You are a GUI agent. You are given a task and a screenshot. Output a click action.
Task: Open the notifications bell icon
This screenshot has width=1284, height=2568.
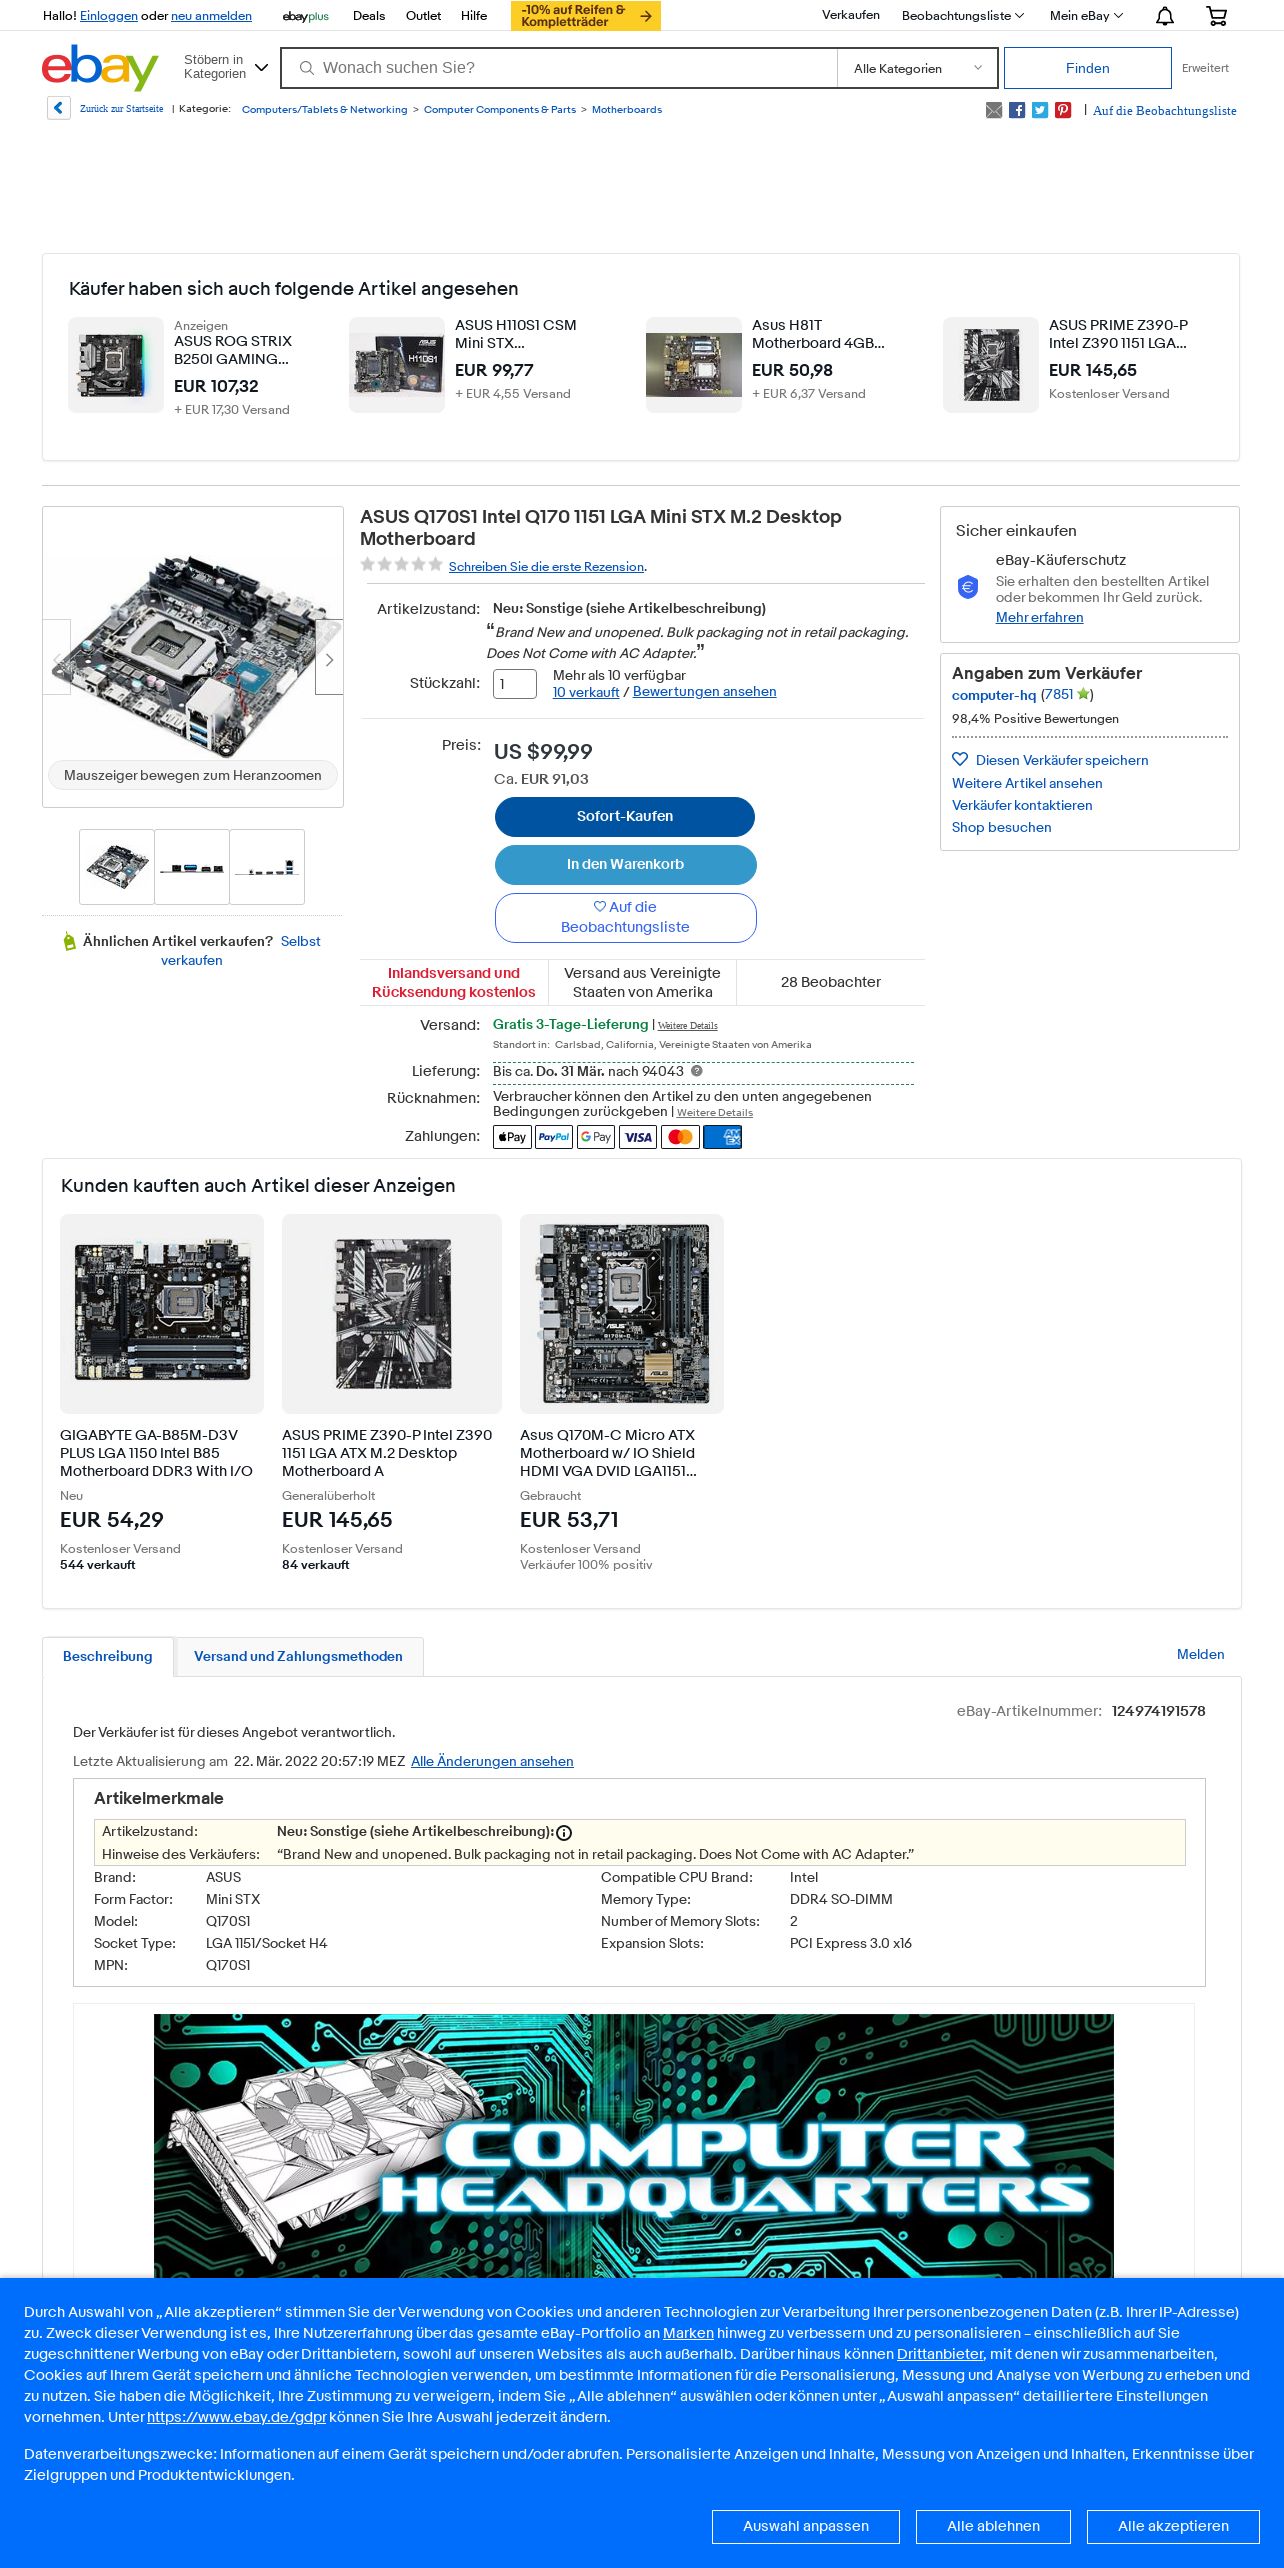(1165, 16)
